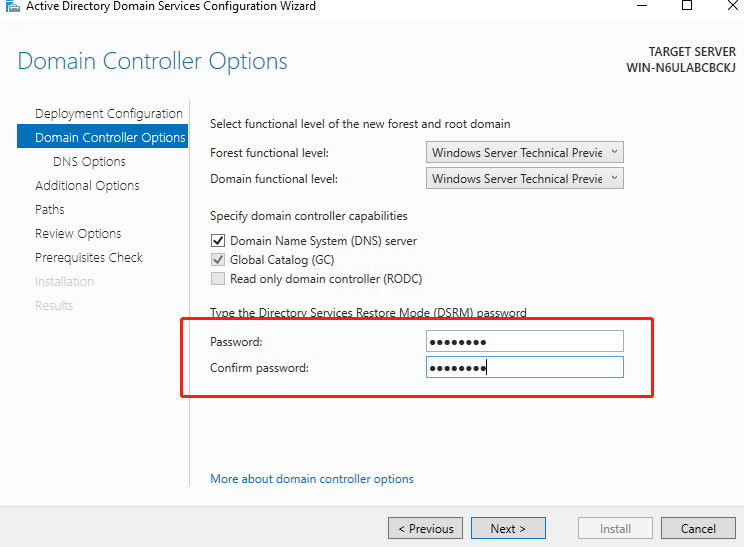
Task: Toggle Read only domain controller (RODC) checkbox
Action: [218, 278]
